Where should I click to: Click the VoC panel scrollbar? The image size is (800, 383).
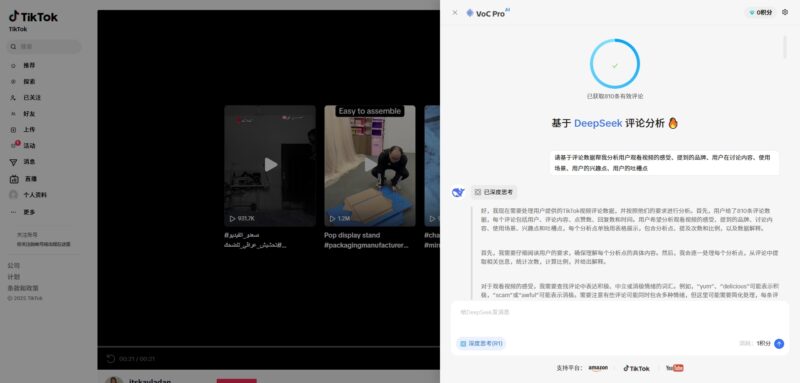coord(785,47)
